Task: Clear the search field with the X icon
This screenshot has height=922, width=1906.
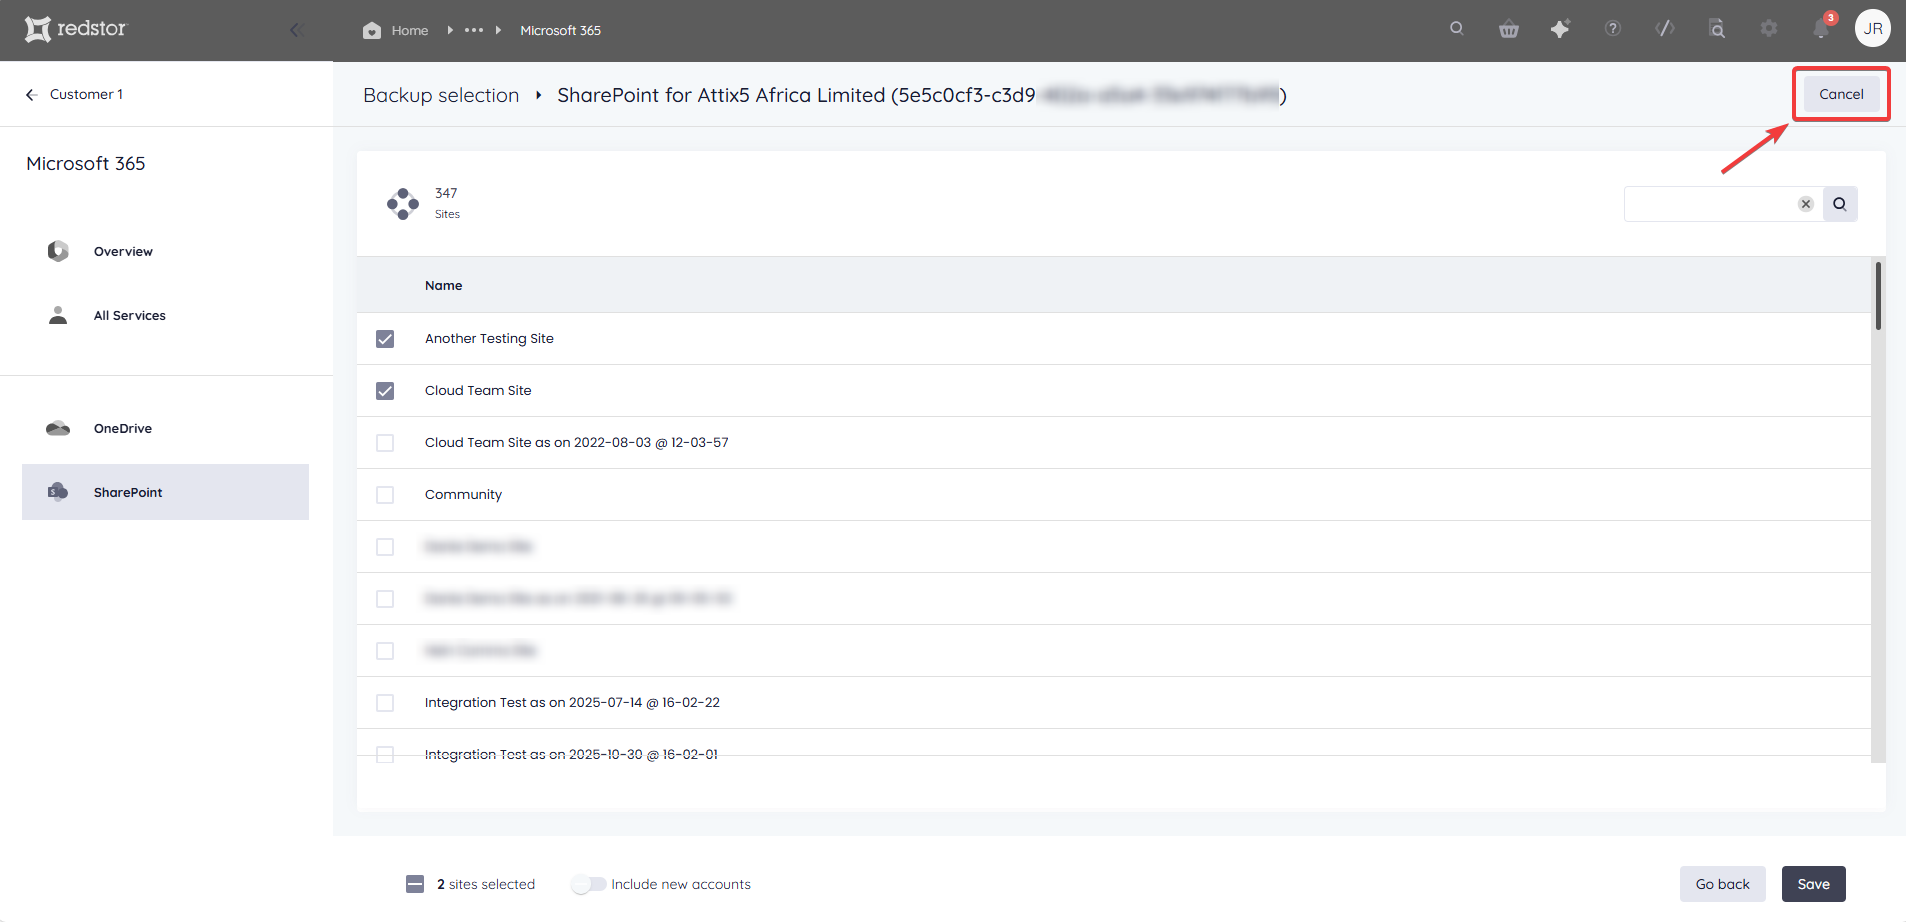Action: pos(1806,204)
